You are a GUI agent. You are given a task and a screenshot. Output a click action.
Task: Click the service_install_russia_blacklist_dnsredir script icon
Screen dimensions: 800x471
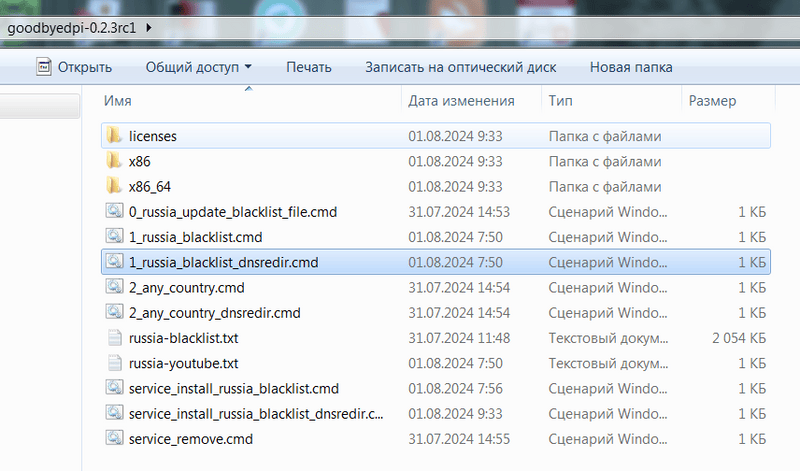(x=114, y=413)
